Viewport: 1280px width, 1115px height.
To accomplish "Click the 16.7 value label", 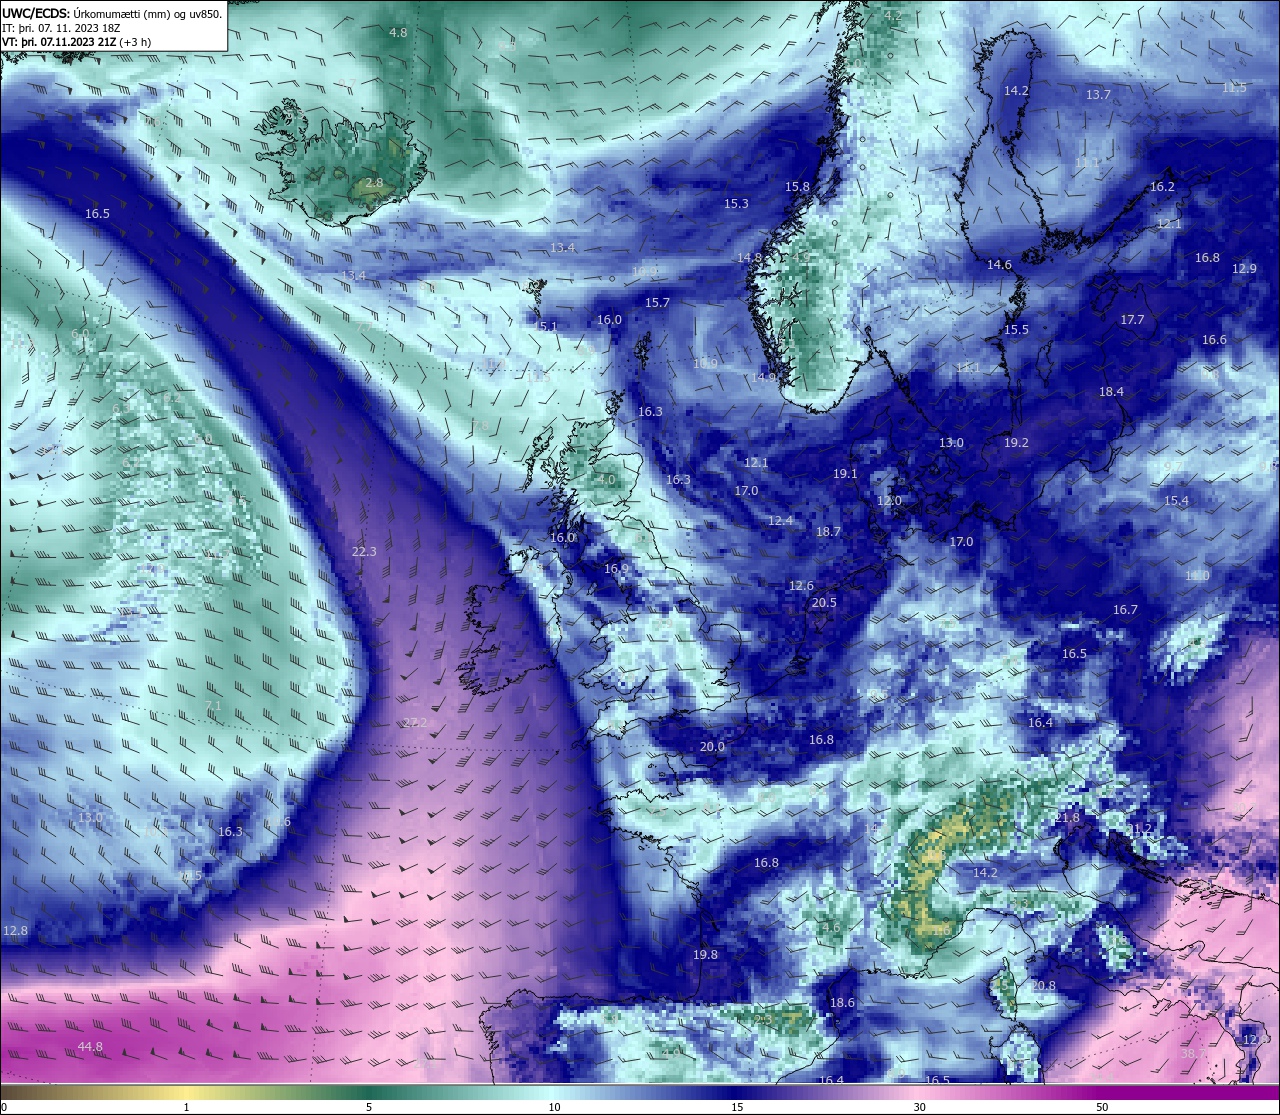I will coord(1125,610).
